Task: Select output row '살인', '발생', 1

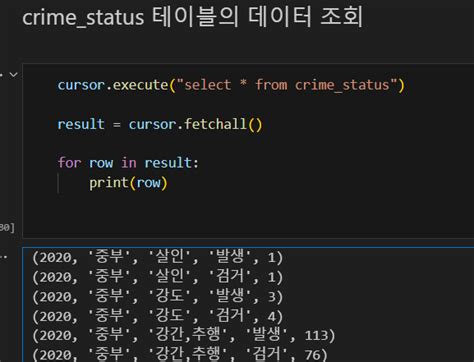Action: [157, 257]
